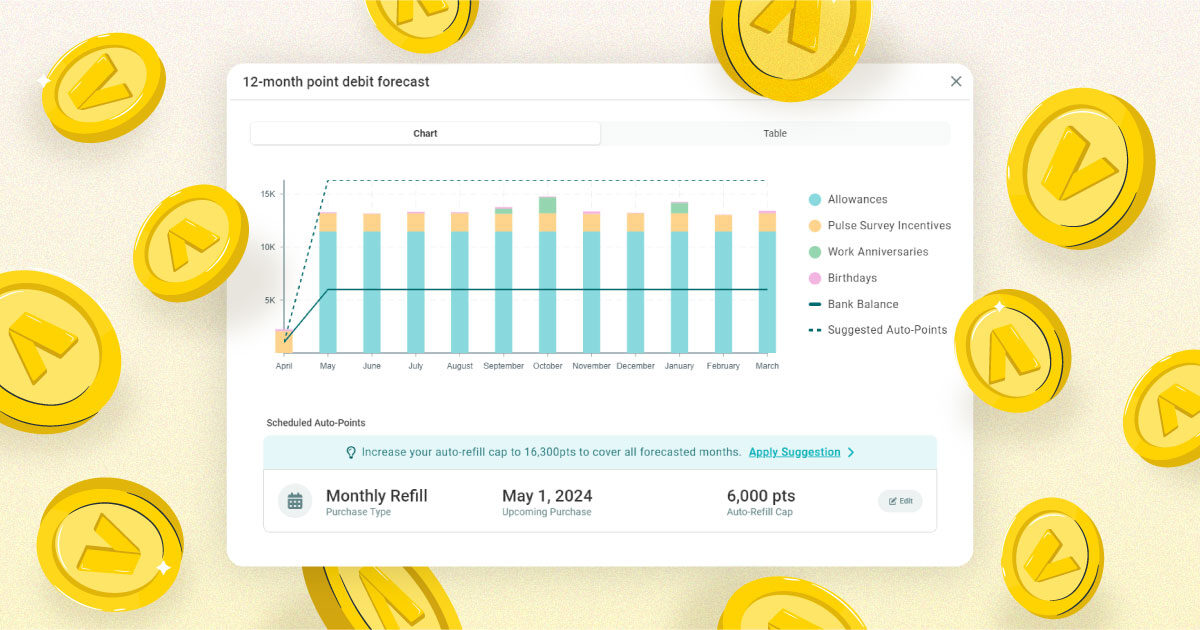This screenshot has height=630, width=1200.
Task: Click the 6,000 pts Auto-Refill Cap value
Action: pos(761,497)
